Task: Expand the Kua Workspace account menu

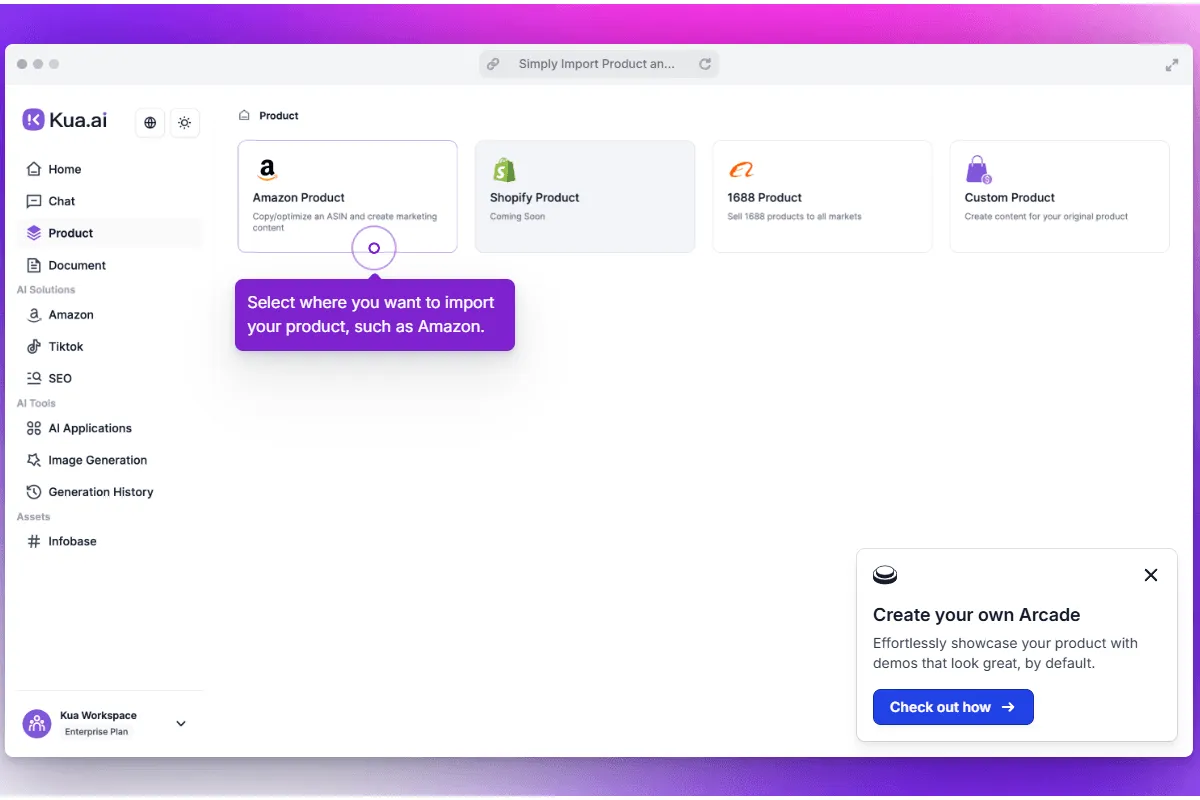Action: tap(180, 723)
